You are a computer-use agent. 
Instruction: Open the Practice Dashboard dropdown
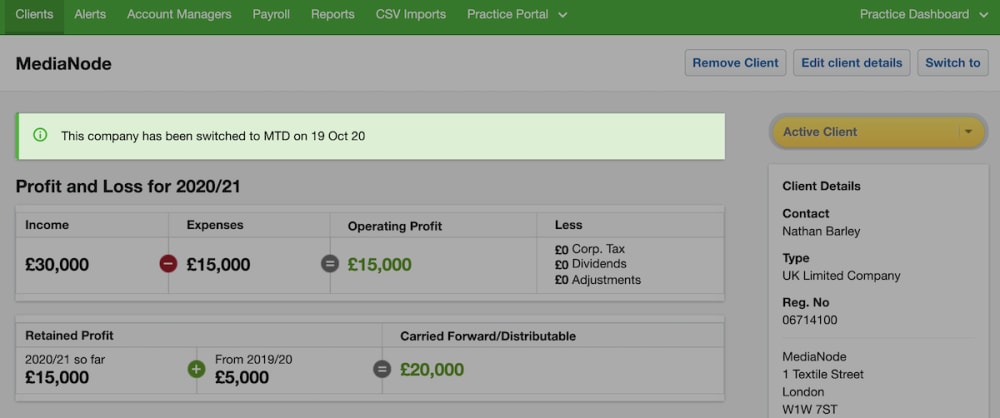pos(922,15)
